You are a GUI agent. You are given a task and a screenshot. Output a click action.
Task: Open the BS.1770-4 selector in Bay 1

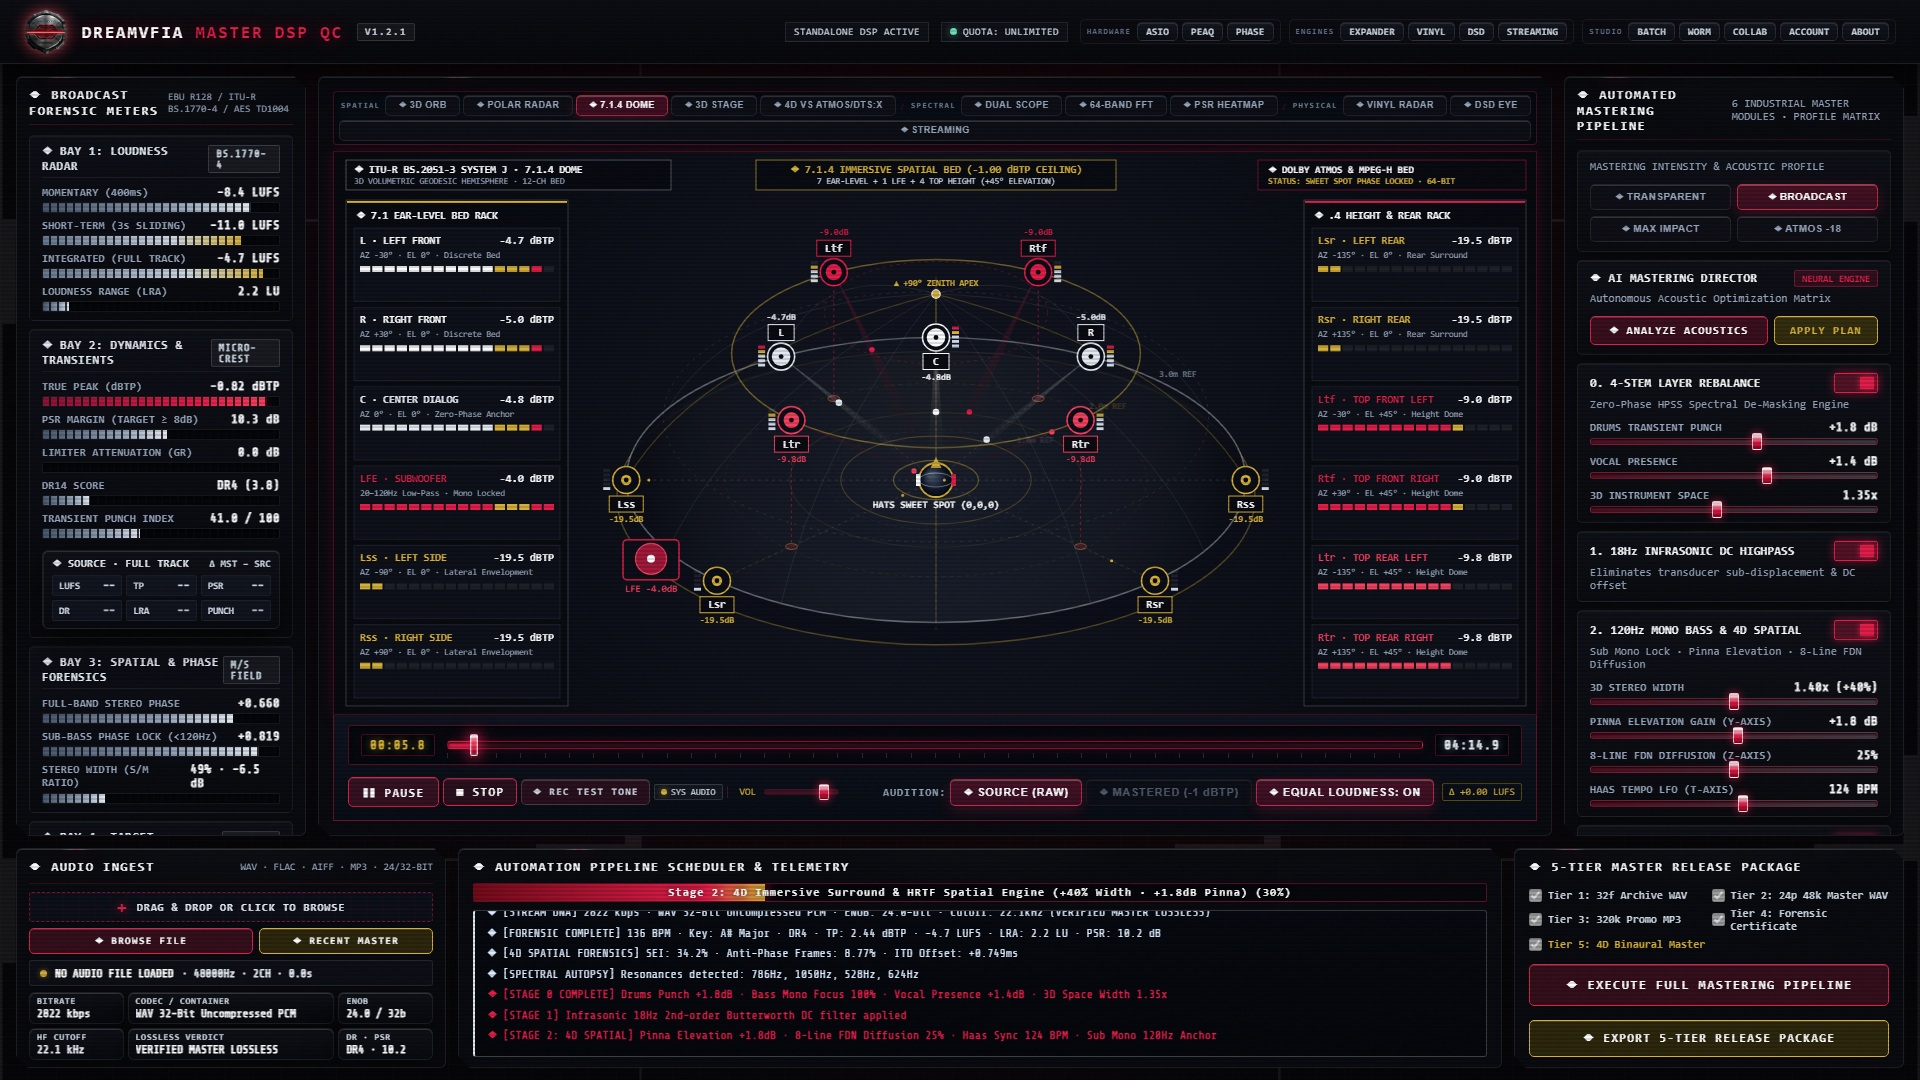coord(245,159)
